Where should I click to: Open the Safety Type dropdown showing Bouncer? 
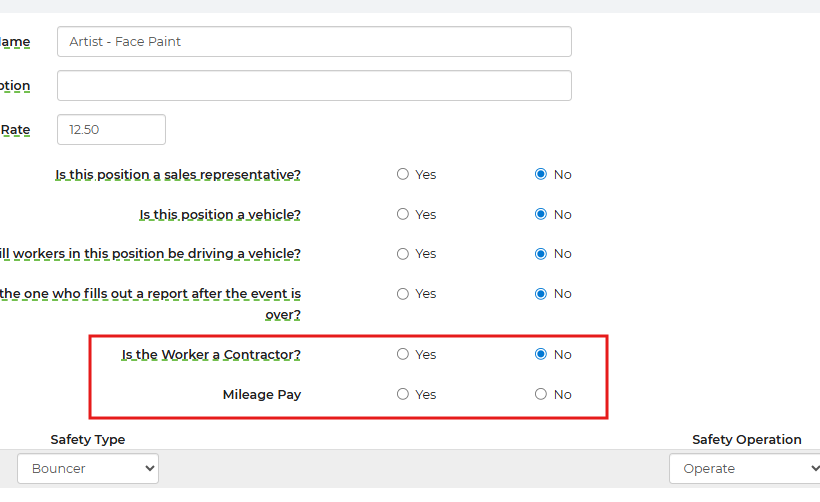(88, 468)
